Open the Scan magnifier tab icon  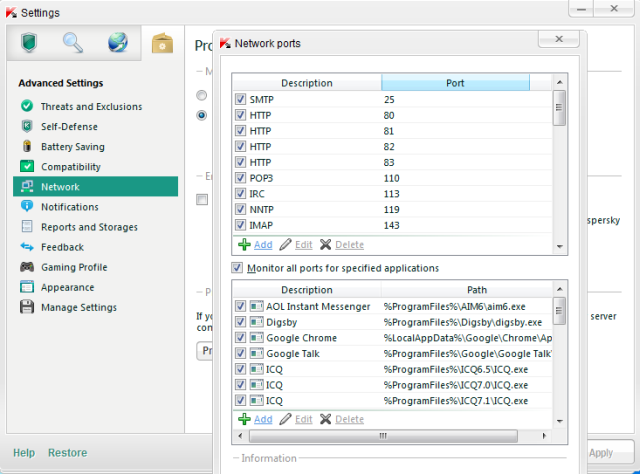(73, 43)
